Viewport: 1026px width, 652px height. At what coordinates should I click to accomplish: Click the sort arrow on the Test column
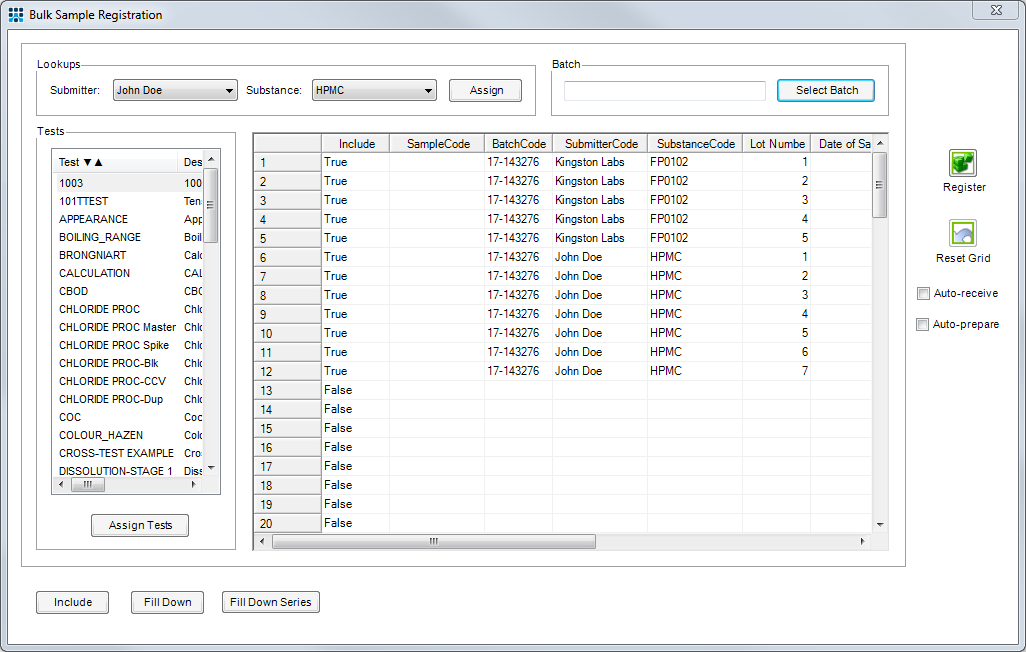coord(94,164)
